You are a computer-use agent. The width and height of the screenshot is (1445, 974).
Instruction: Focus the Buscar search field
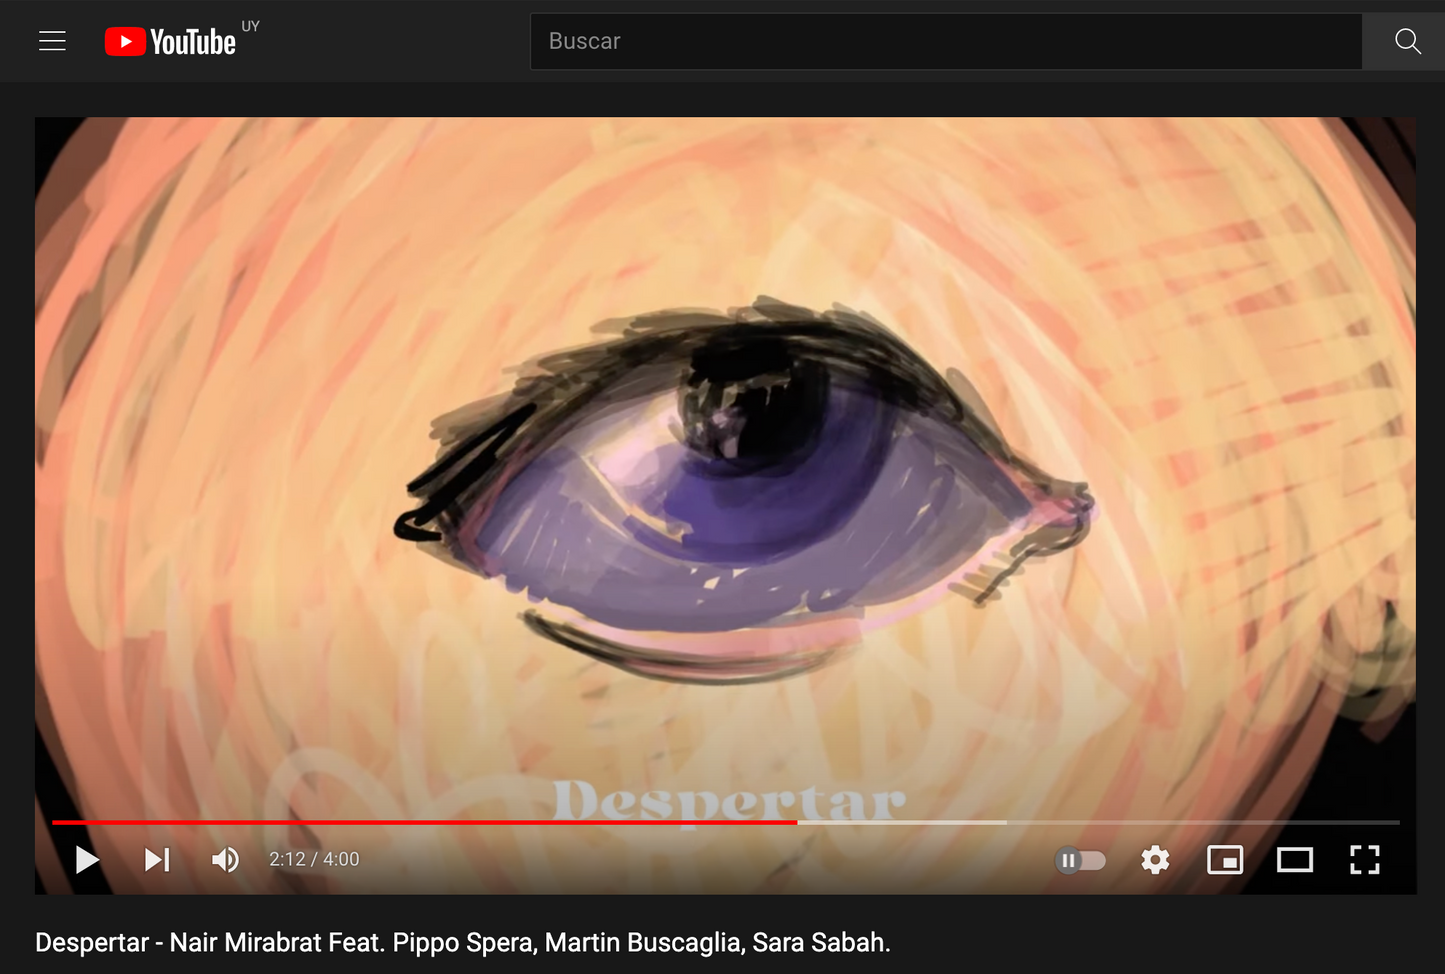(x=945, y=41)
